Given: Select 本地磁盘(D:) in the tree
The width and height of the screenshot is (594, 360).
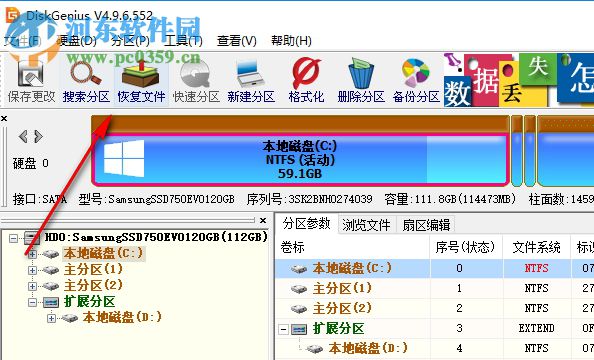Looking at the screenshot, I should click(x=122, y=317).
